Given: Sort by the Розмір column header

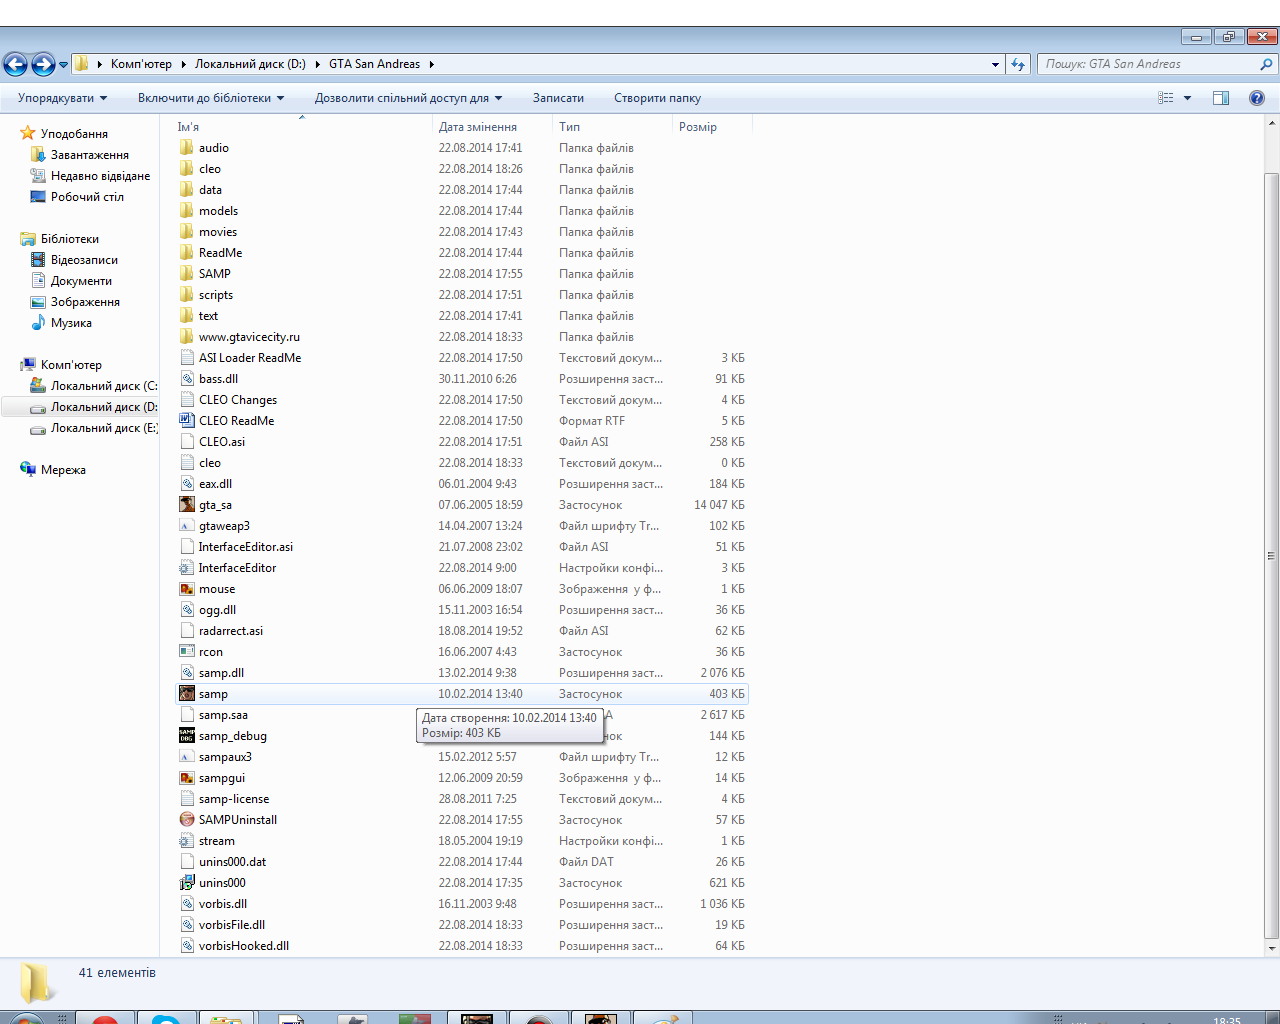Looking at the screenshot, I should pyautogui.click(x=712, y=127).
